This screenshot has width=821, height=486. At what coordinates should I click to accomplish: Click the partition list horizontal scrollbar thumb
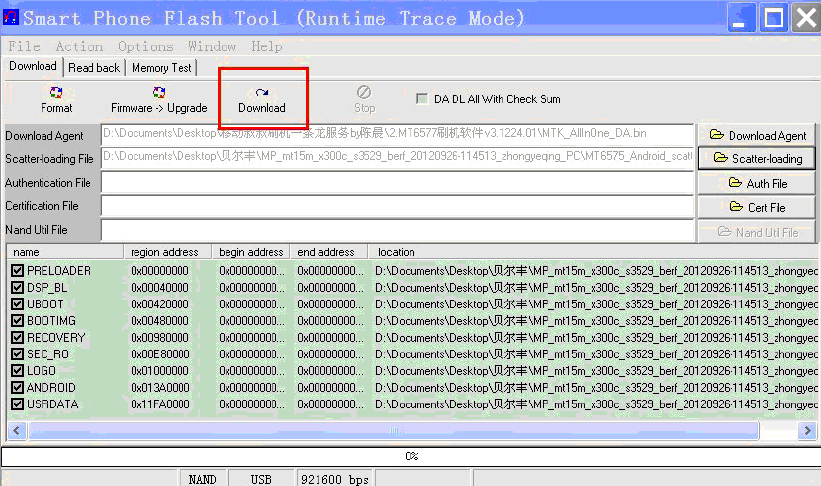[394, 430]
